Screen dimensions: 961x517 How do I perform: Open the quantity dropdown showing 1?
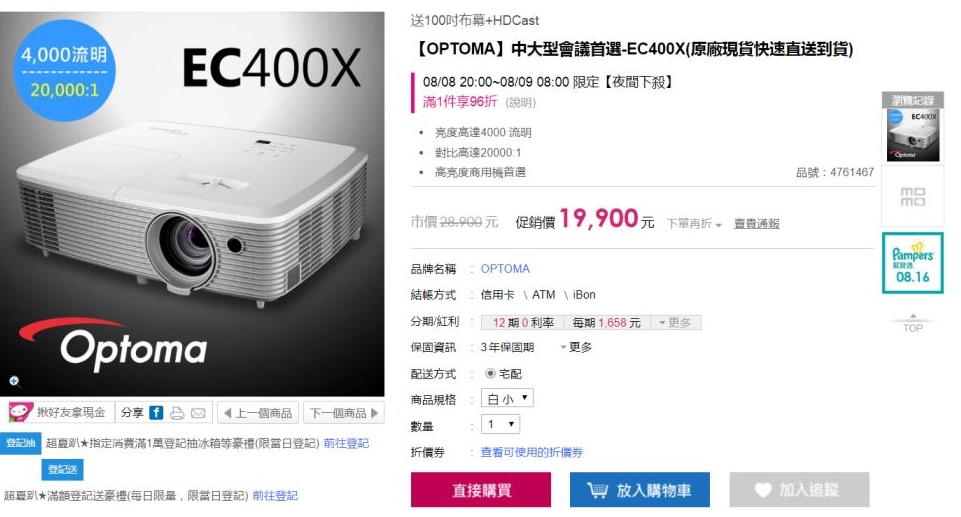coord(501,424)
